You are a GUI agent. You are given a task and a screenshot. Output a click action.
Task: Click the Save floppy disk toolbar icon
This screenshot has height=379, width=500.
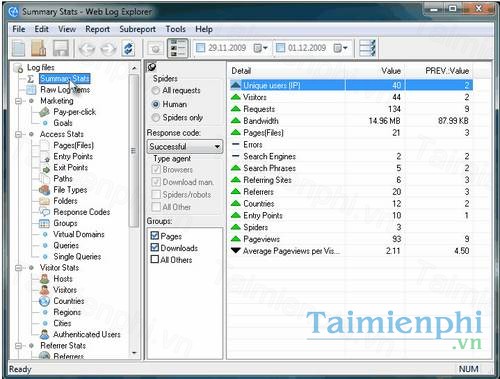tap(61, 49)
